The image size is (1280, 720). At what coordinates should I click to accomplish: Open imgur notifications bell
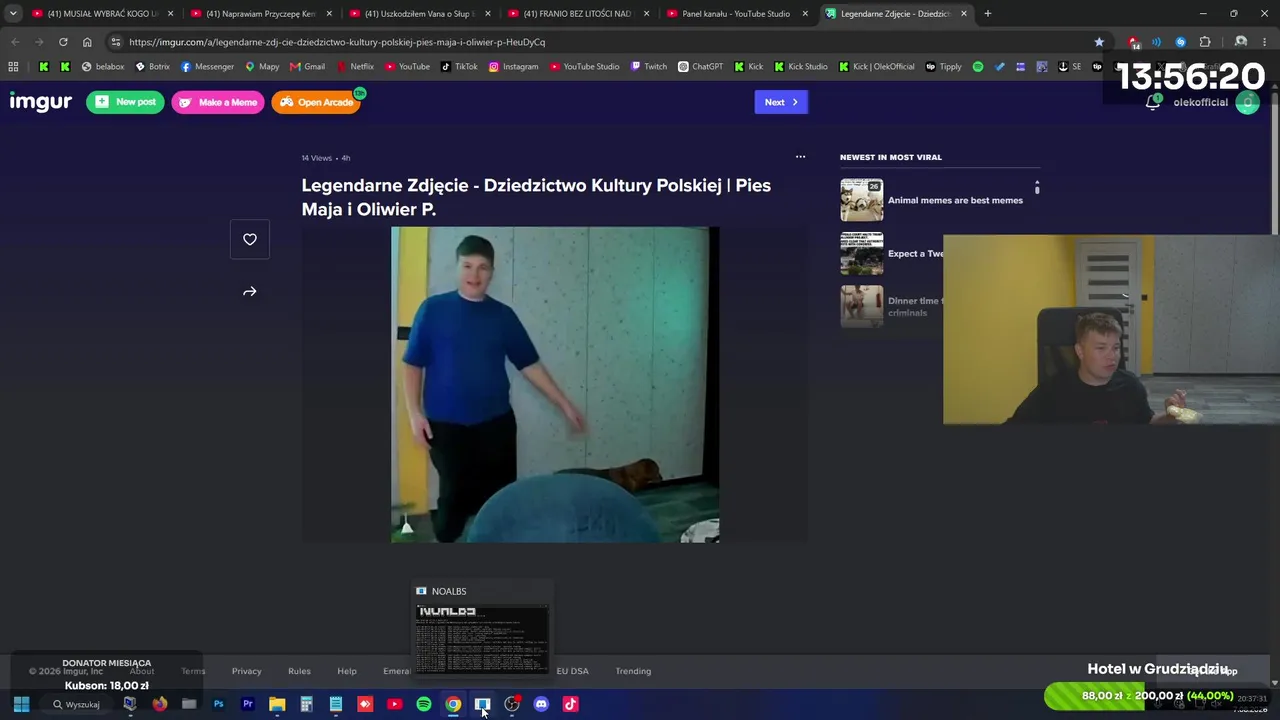tap(1153, 102)
